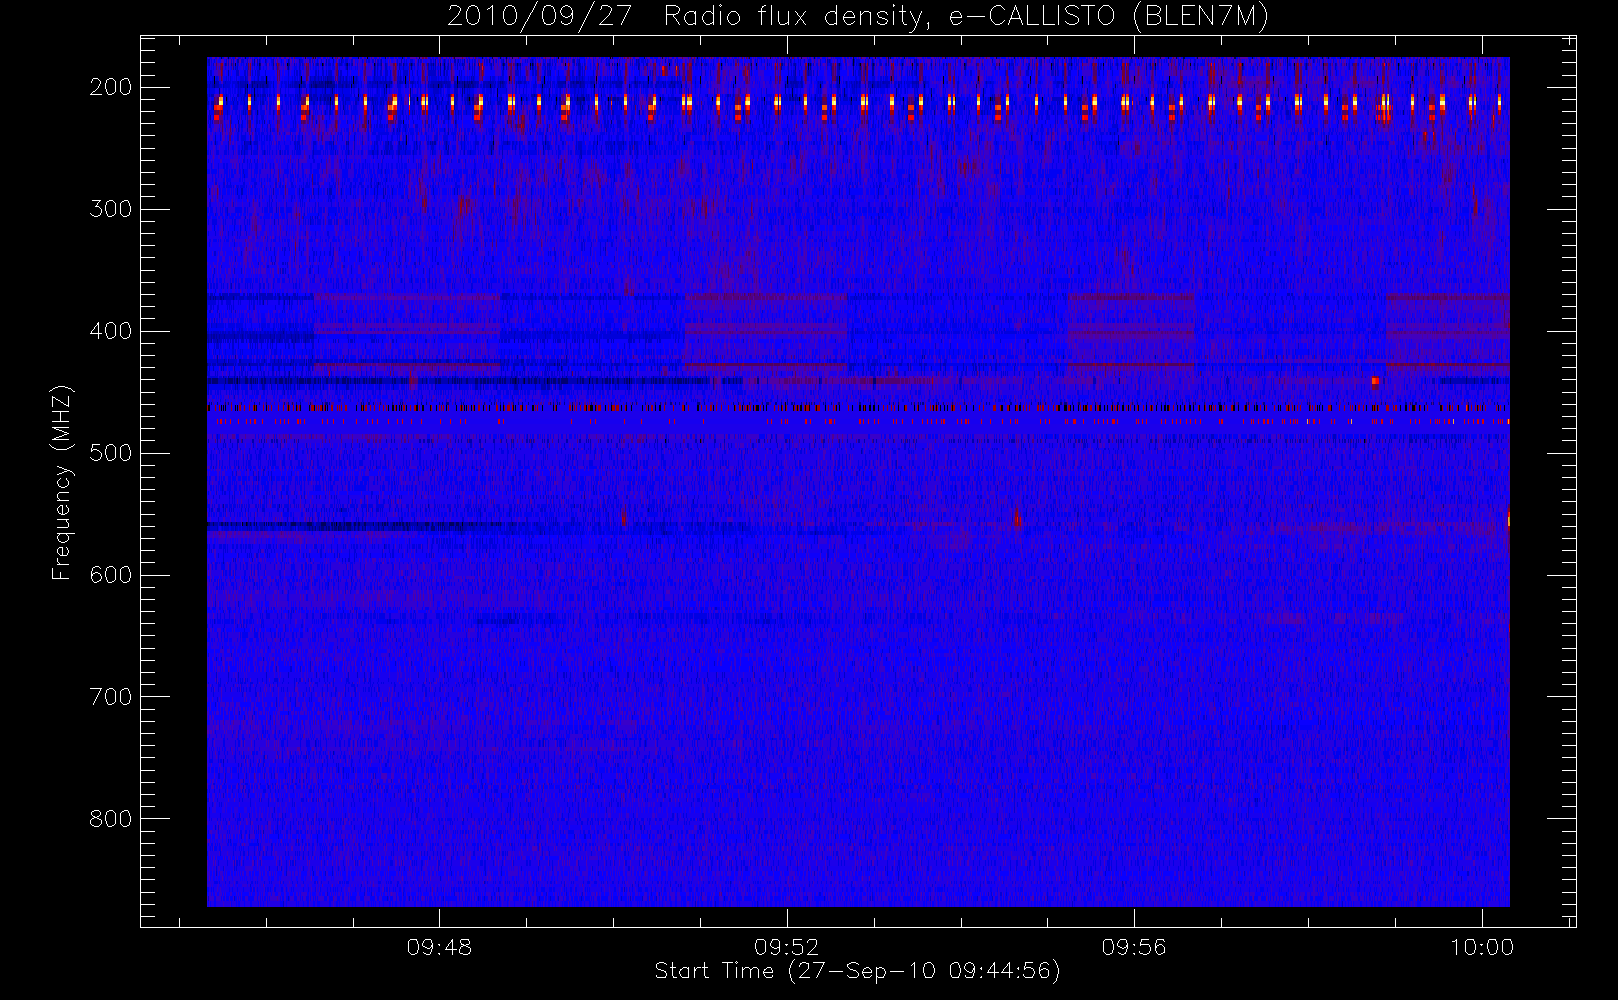
Task: Click the 09:52 time tick label
Action: 786,947
